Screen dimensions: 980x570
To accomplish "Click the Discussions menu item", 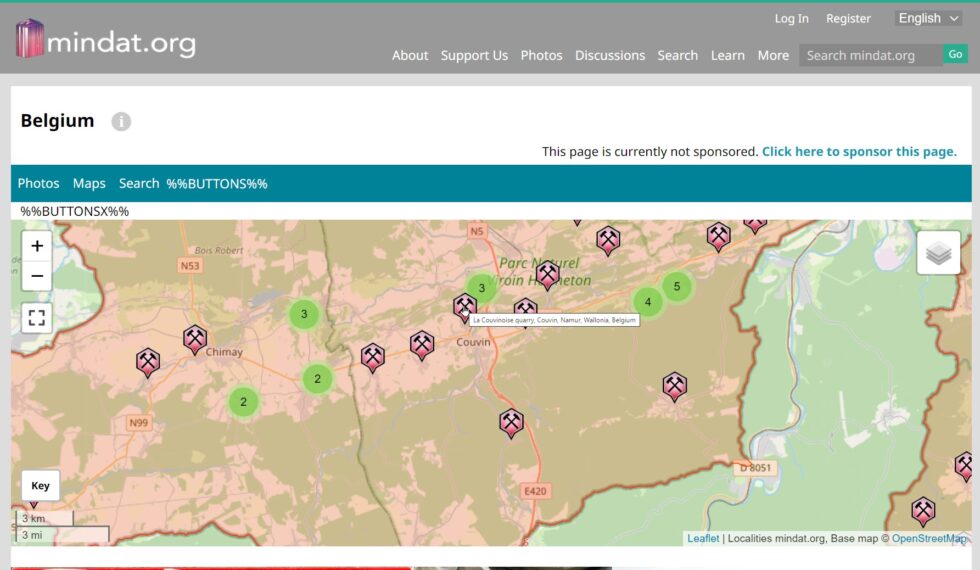I will 610,55.
